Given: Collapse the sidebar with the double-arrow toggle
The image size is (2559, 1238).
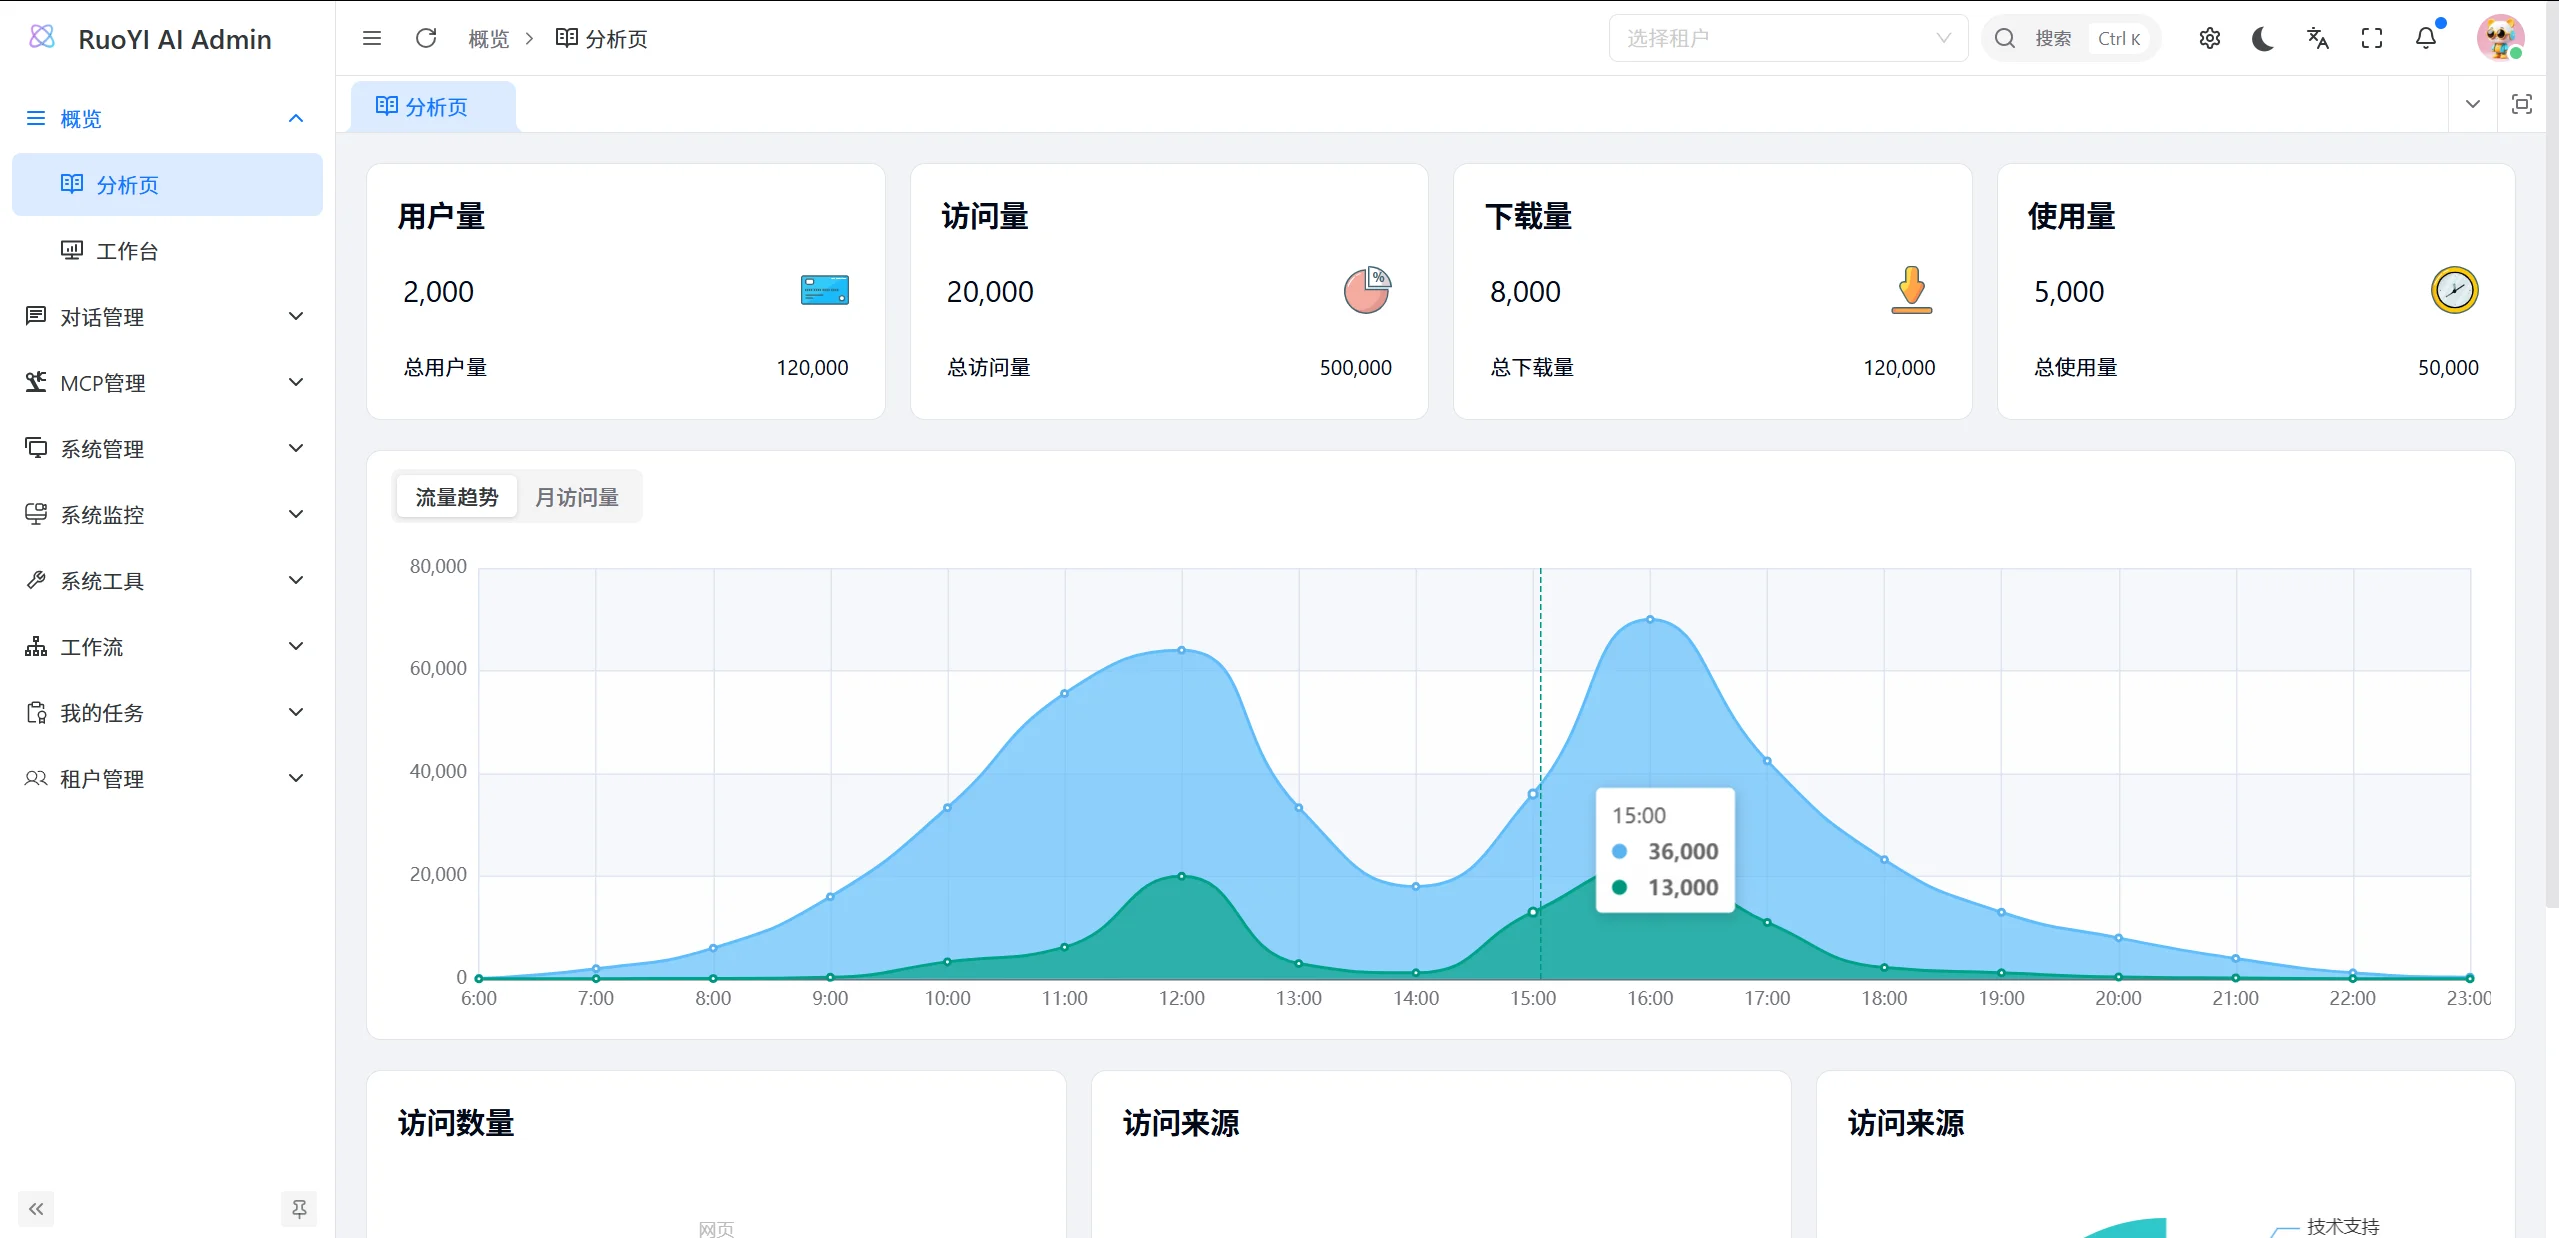Looking at the screenshot, I should pos(36,1208).
